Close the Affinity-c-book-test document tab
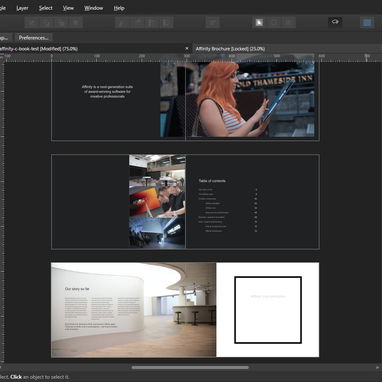The height and width of the screenshot is (382, 382). pos(187,48)
